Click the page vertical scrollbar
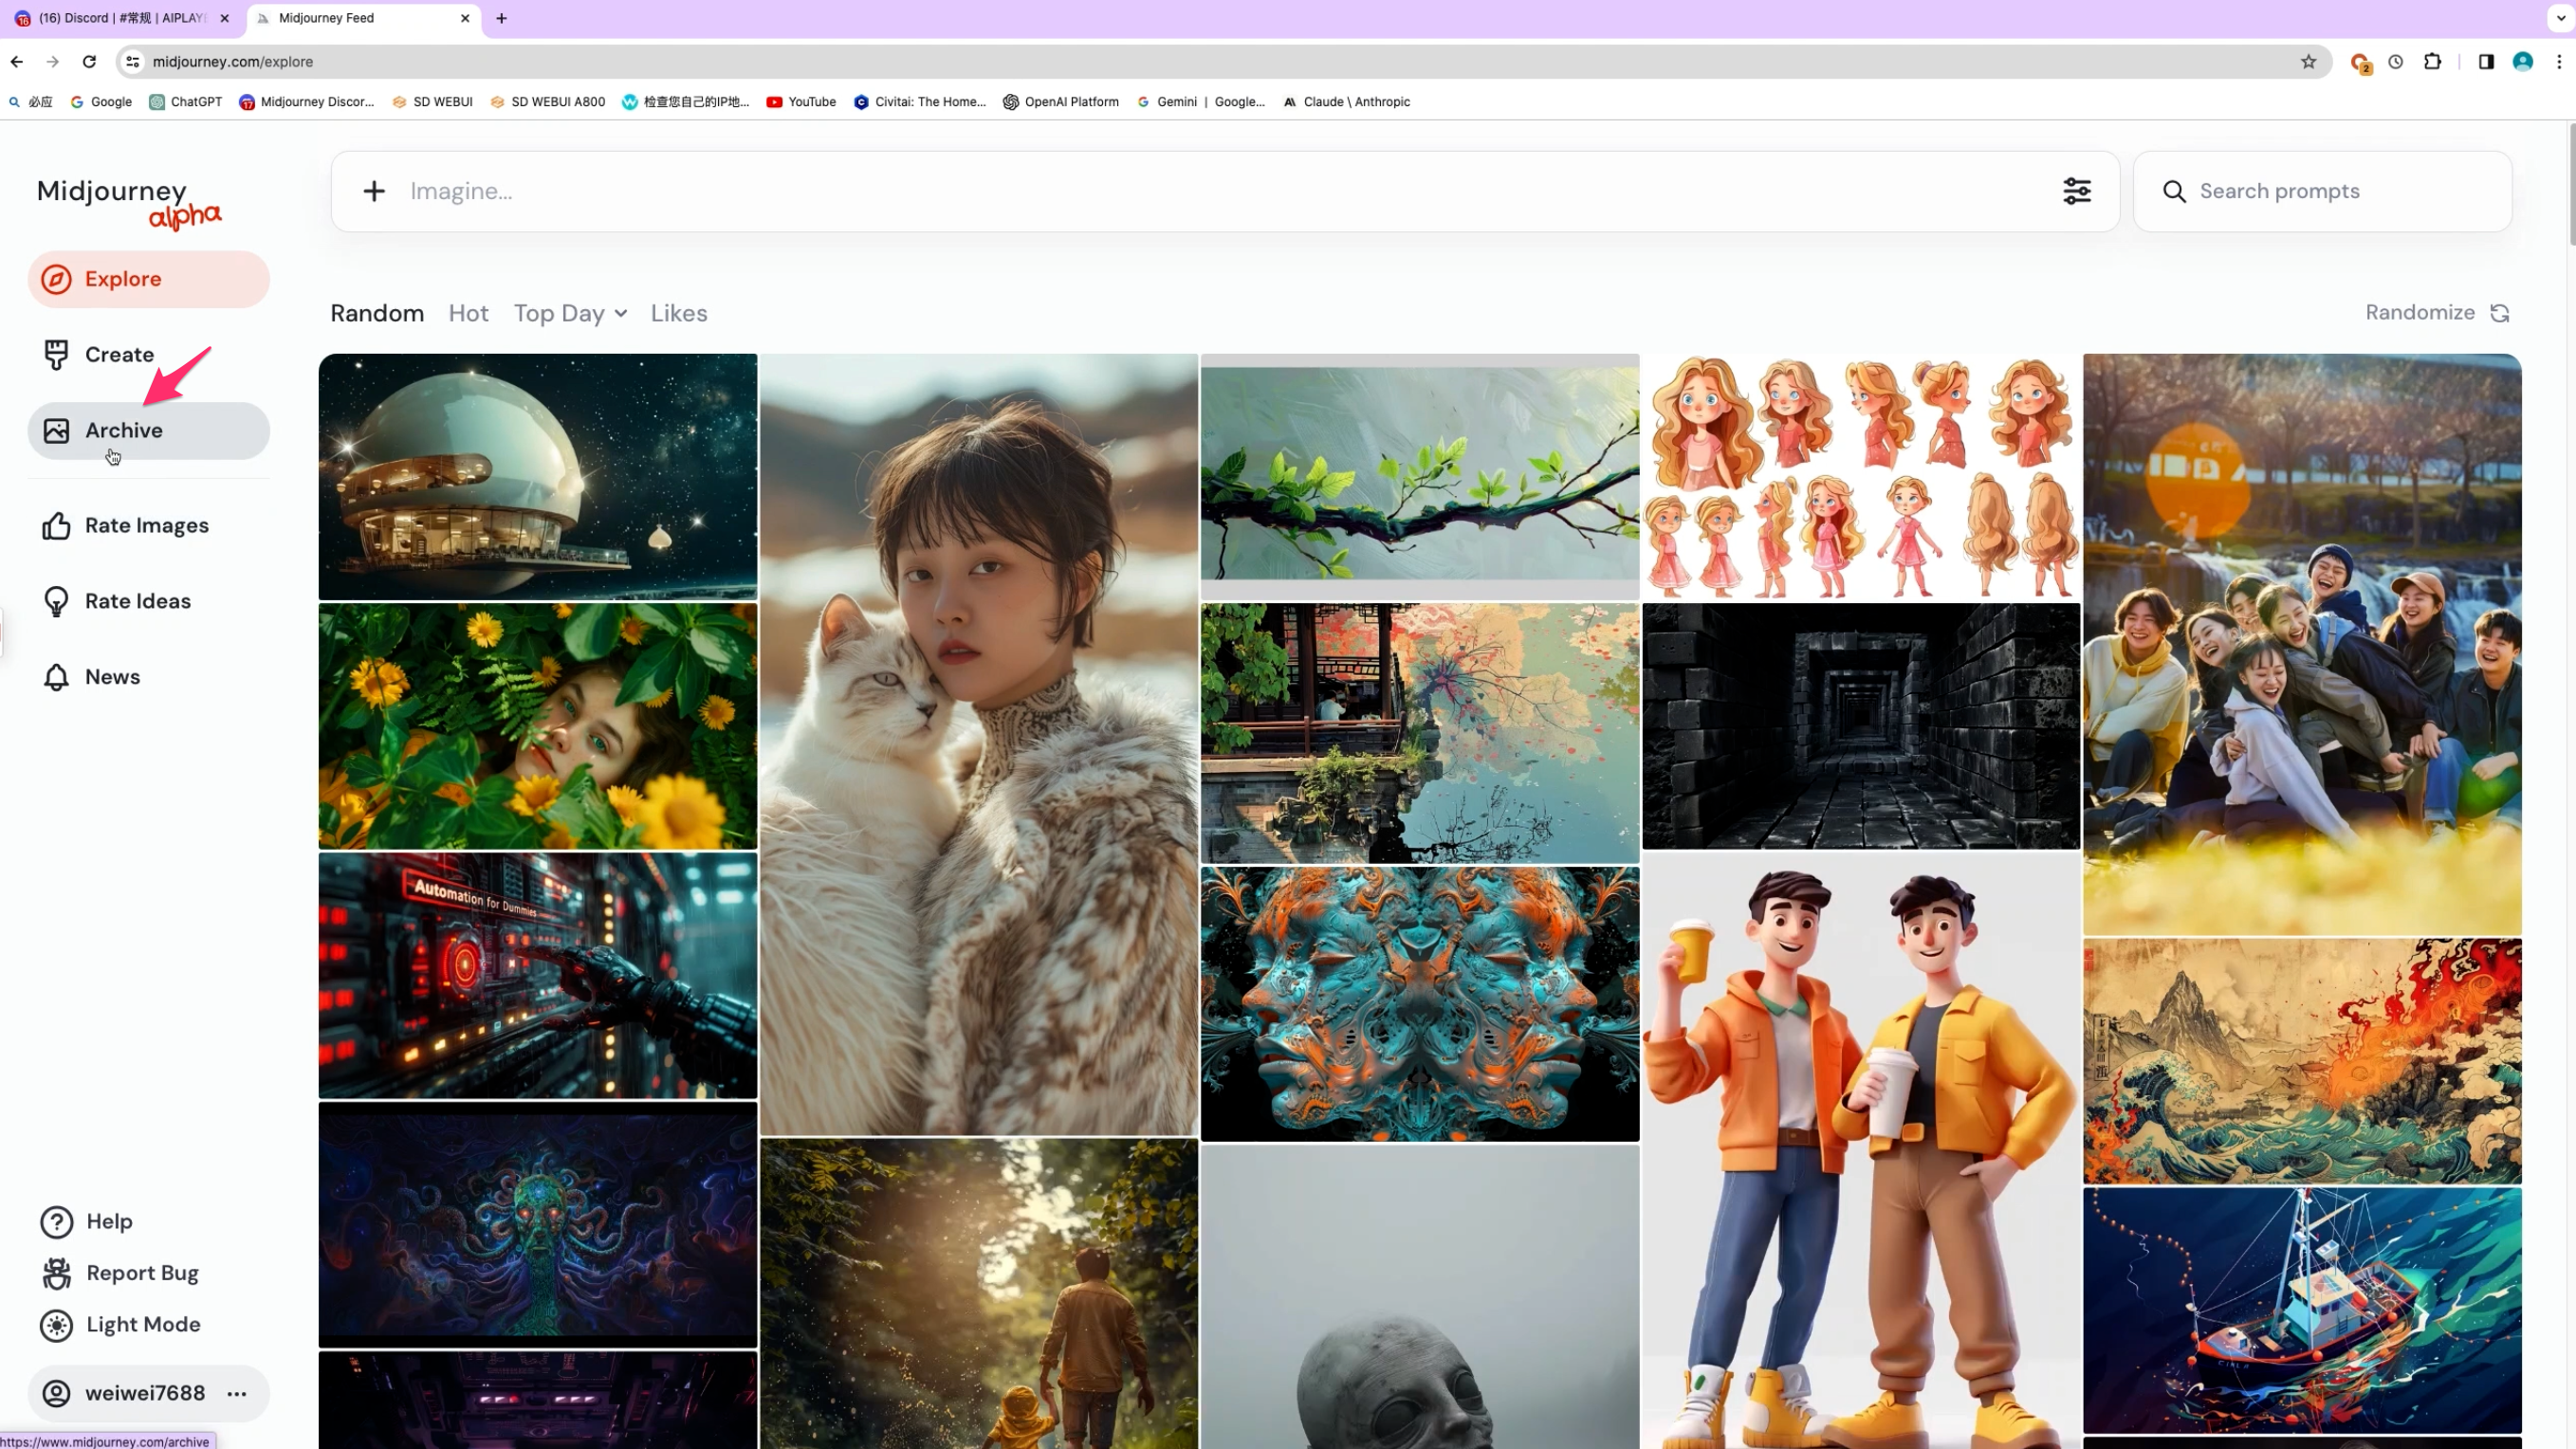This screenshot has width=2576, height=1449. tap(2570, 185)
